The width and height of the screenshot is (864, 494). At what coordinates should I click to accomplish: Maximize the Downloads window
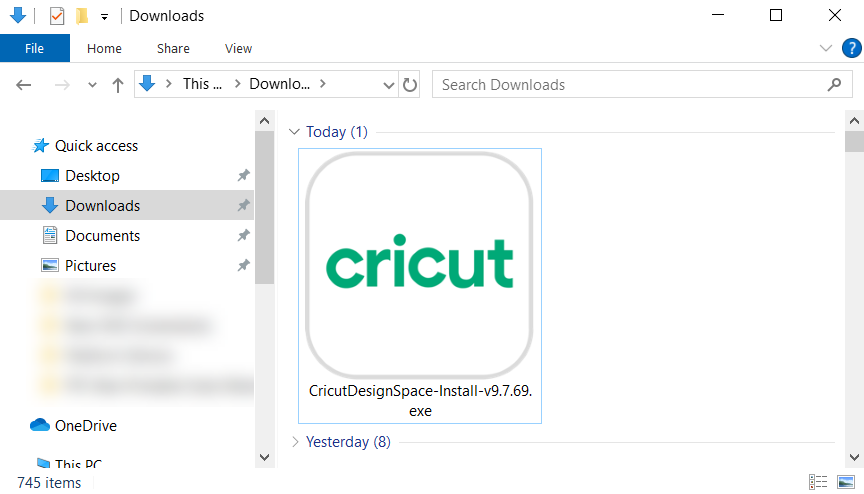[x=776, y=15]
